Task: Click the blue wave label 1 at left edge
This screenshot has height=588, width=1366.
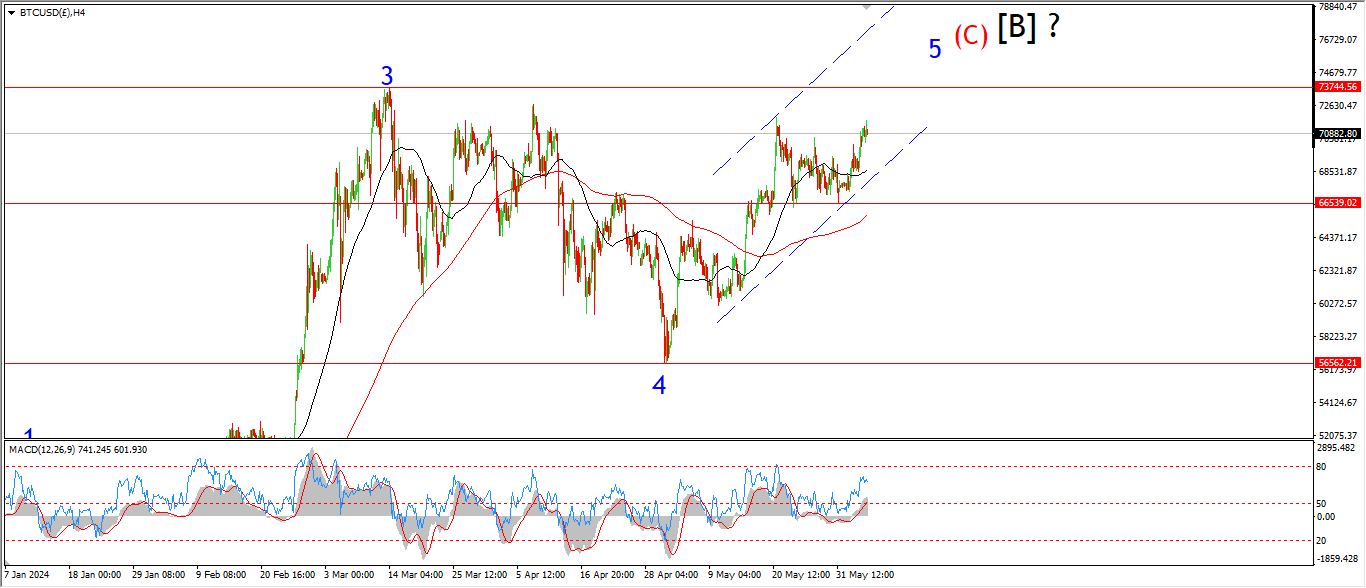Action: click(x=29, y=435)
